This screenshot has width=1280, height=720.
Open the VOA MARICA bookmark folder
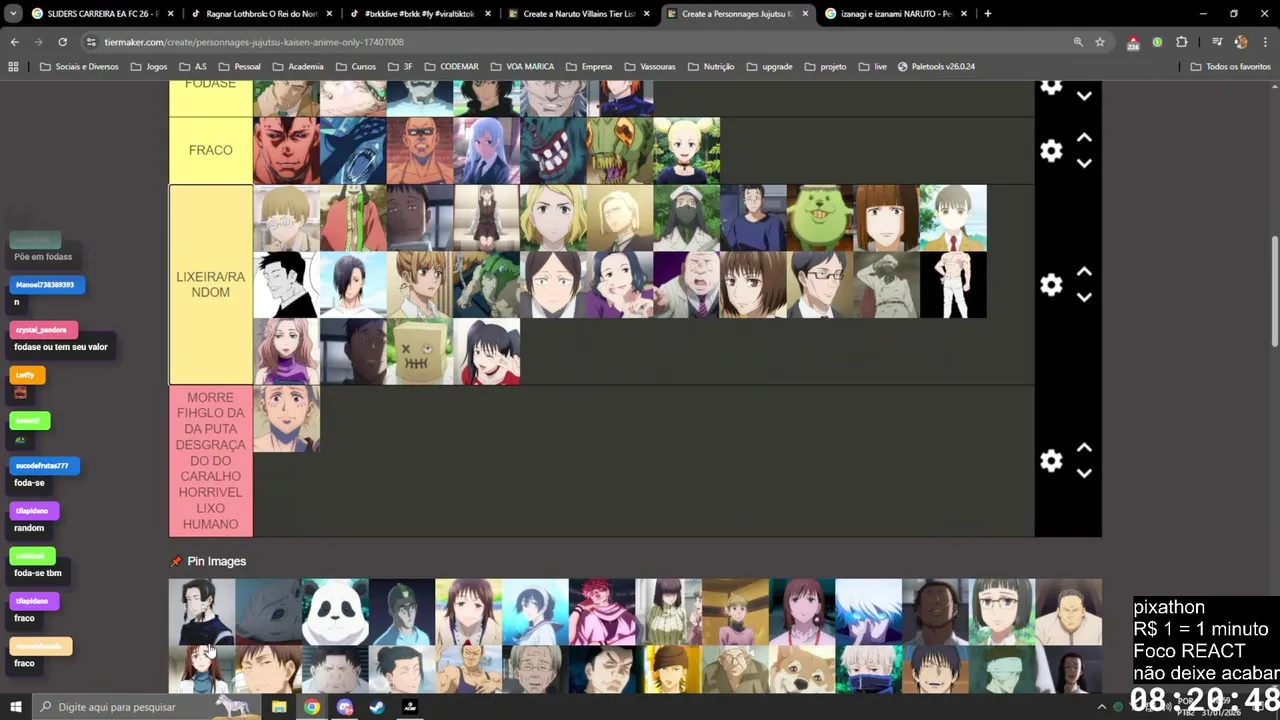[x=522, y=66]
